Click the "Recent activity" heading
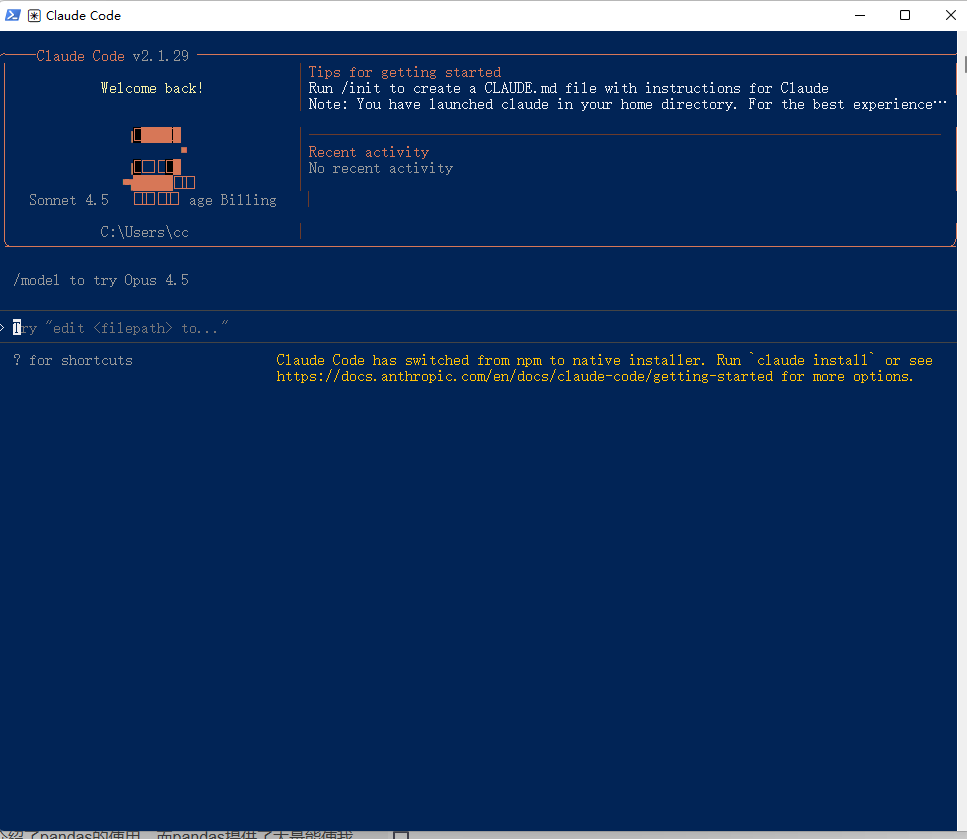Viewport: 967px width, 839px height. (369, 152)
